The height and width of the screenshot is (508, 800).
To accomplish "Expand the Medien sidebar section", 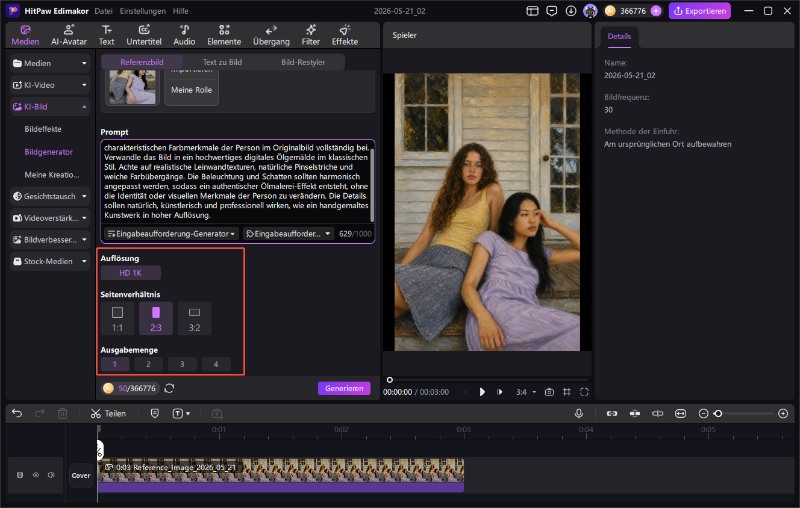I will click(50, 63).
